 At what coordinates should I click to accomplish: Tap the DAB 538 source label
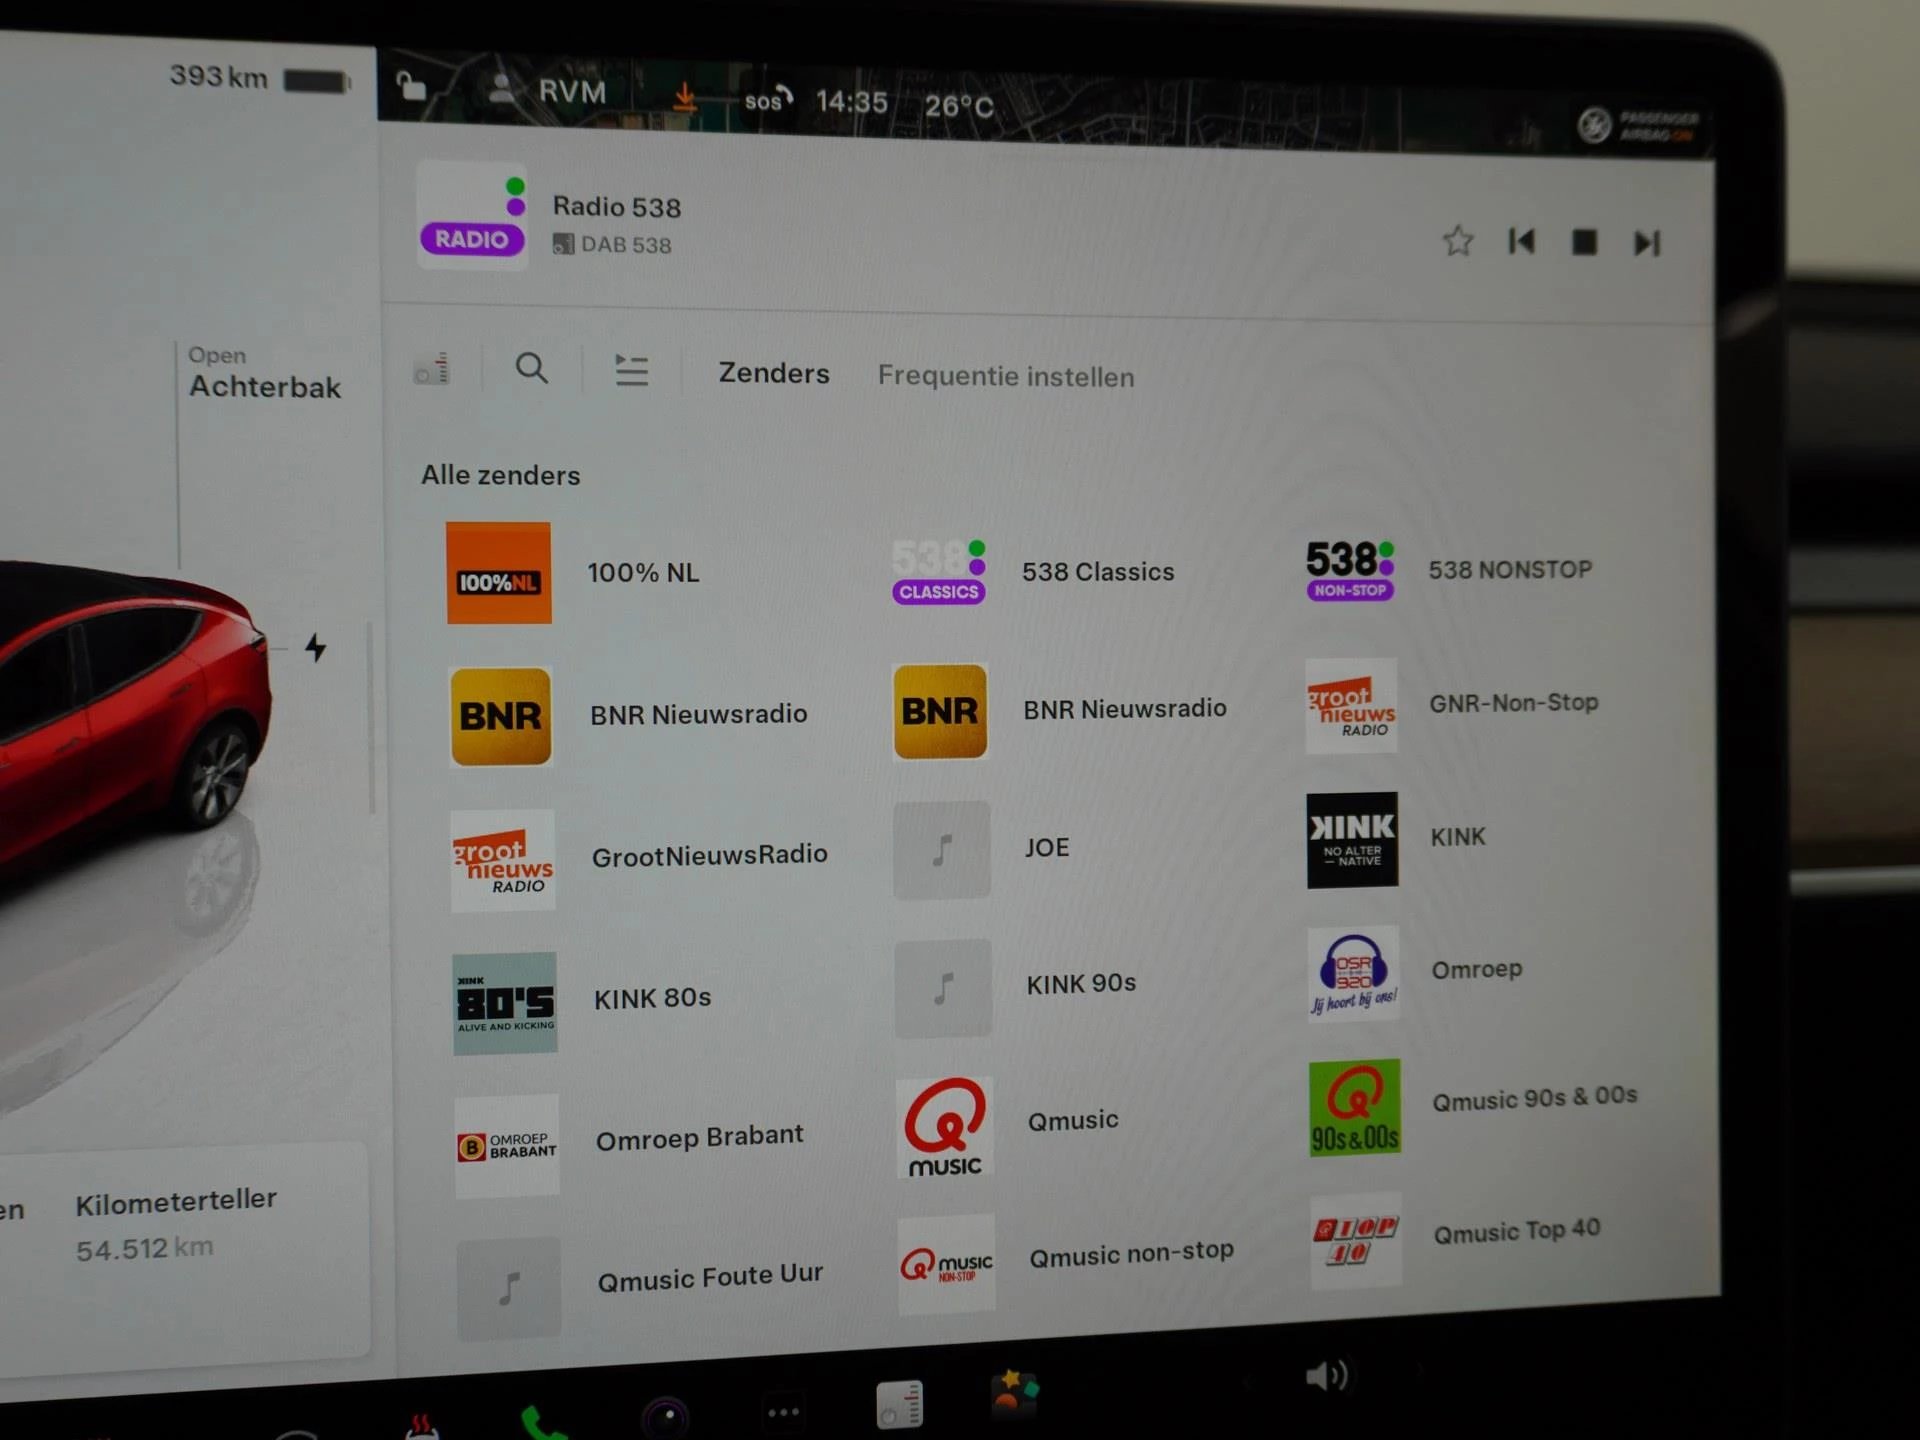click(x=612, y=244)
